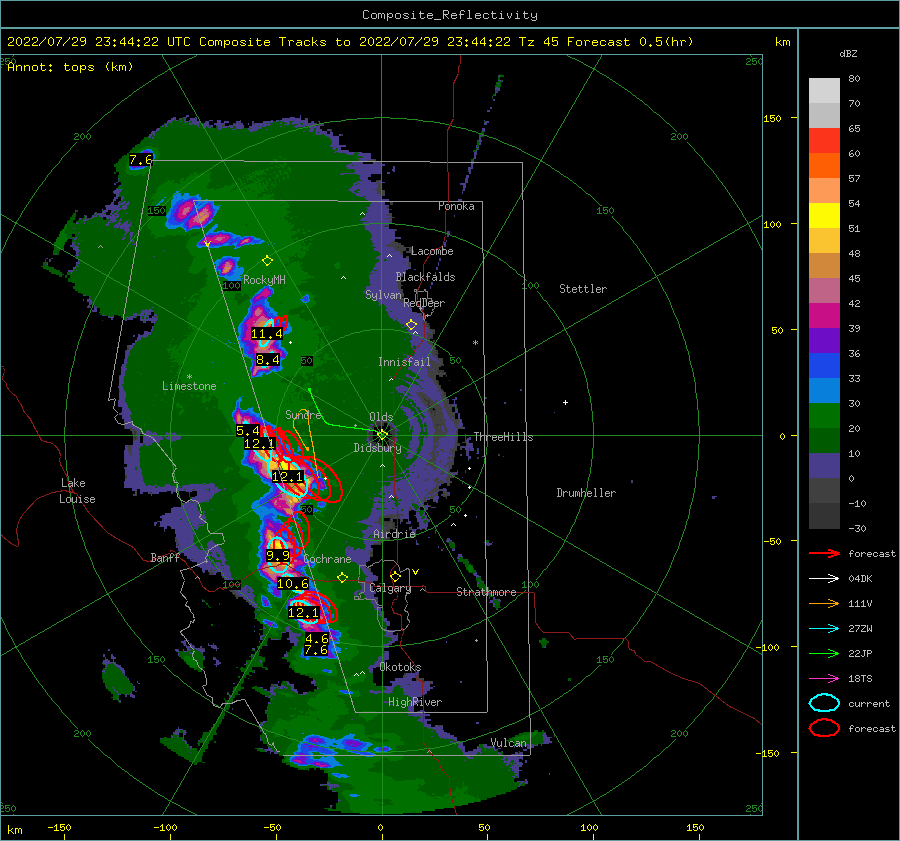Screen dimensions: 900x841
Task: Click the Composite_Reflectivity title
Action: [x=450, y=15]
